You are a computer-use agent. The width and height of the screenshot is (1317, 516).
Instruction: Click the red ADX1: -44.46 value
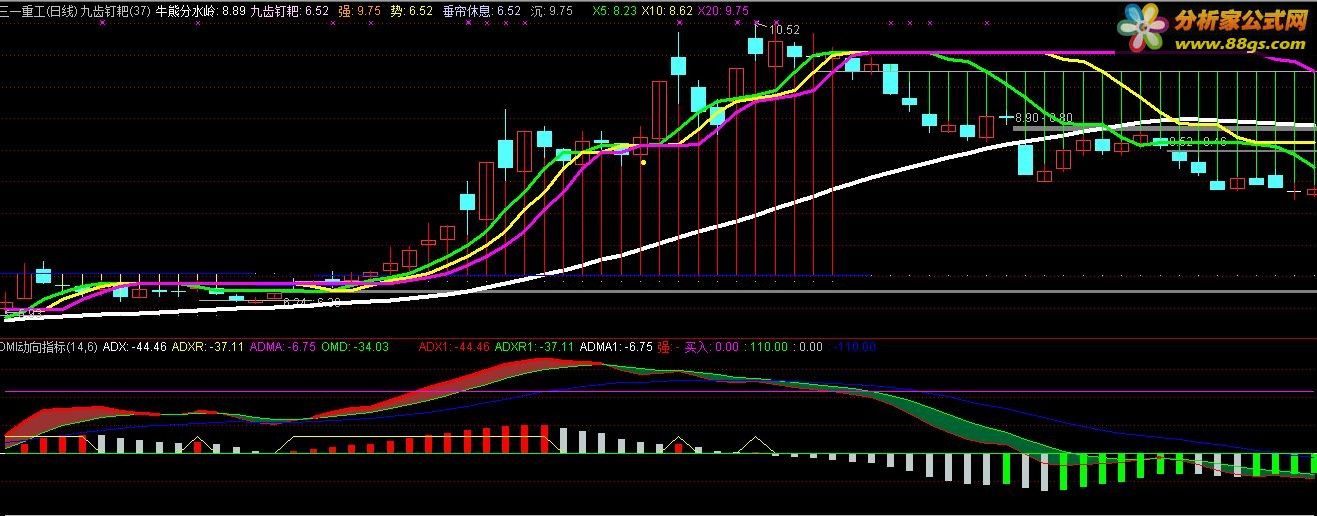(454, 347)
